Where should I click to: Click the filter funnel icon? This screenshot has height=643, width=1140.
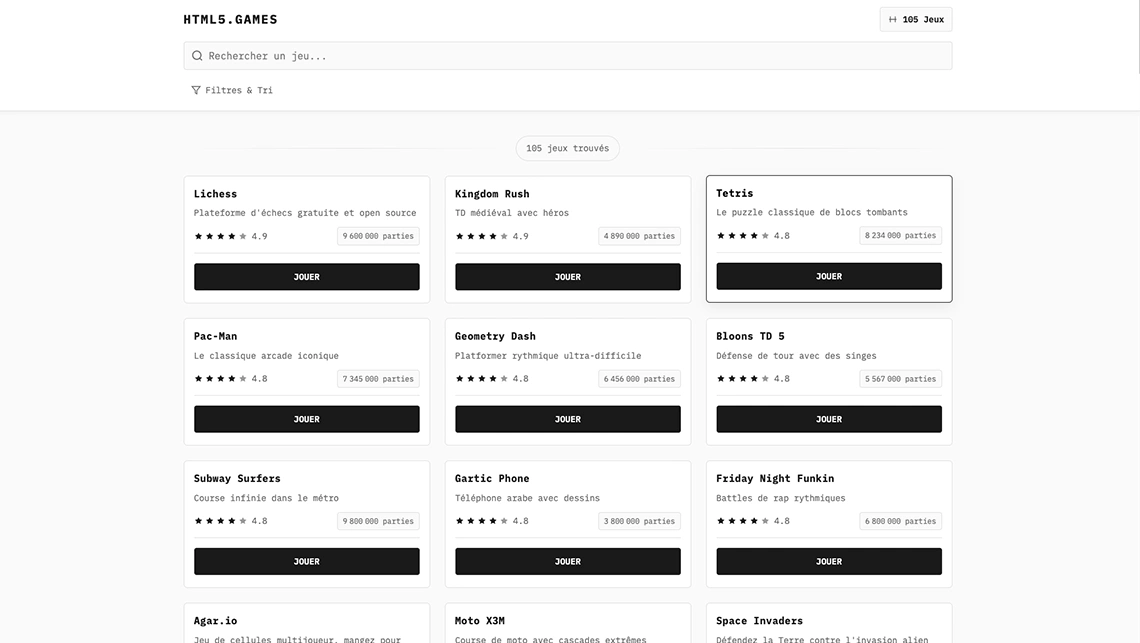click(196, 90)
